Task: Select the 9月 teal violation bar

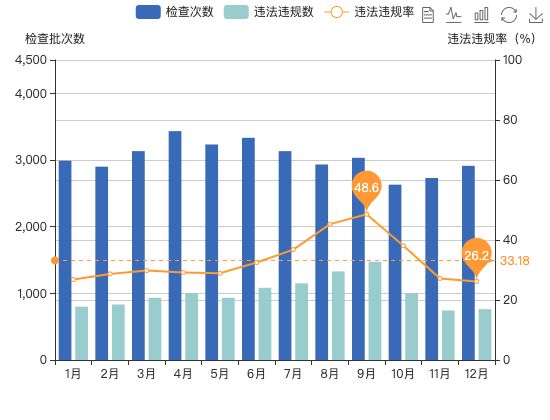Action: point(375,311)
